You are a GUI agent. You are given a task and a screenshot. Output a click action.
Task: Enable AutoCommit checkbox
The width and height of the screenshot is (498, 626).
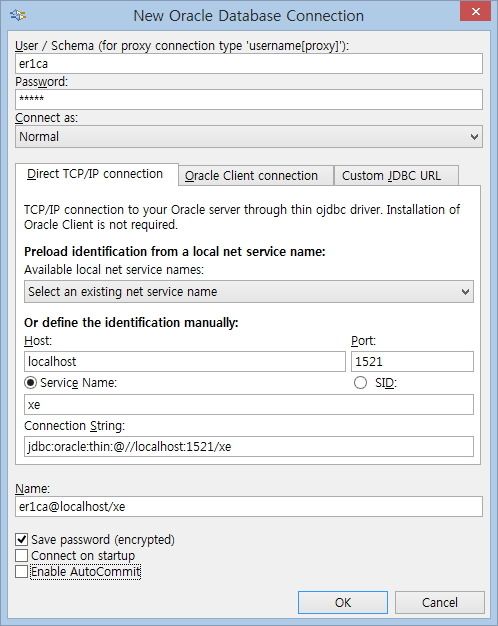click(x=22, y=571)
